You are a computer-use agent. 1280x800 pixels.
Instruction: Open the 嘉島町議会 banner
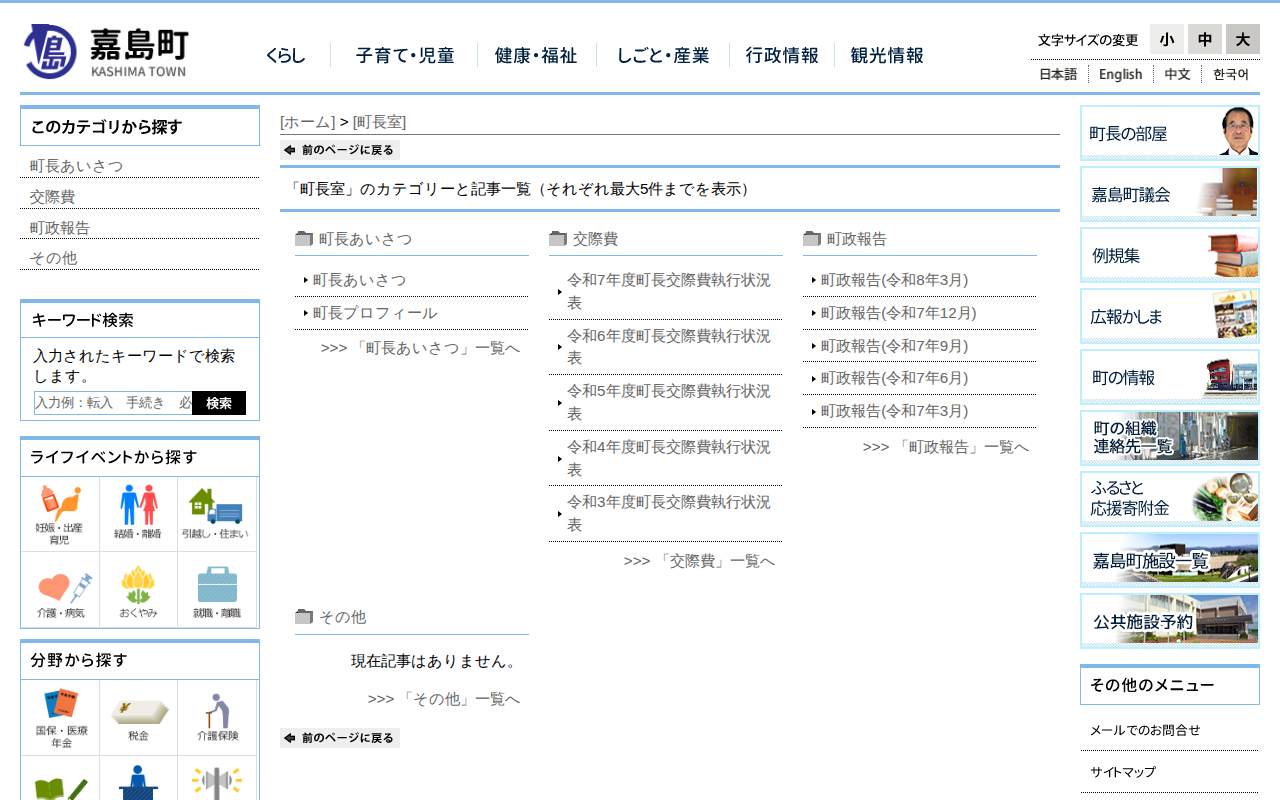[x=1170, y=194]
